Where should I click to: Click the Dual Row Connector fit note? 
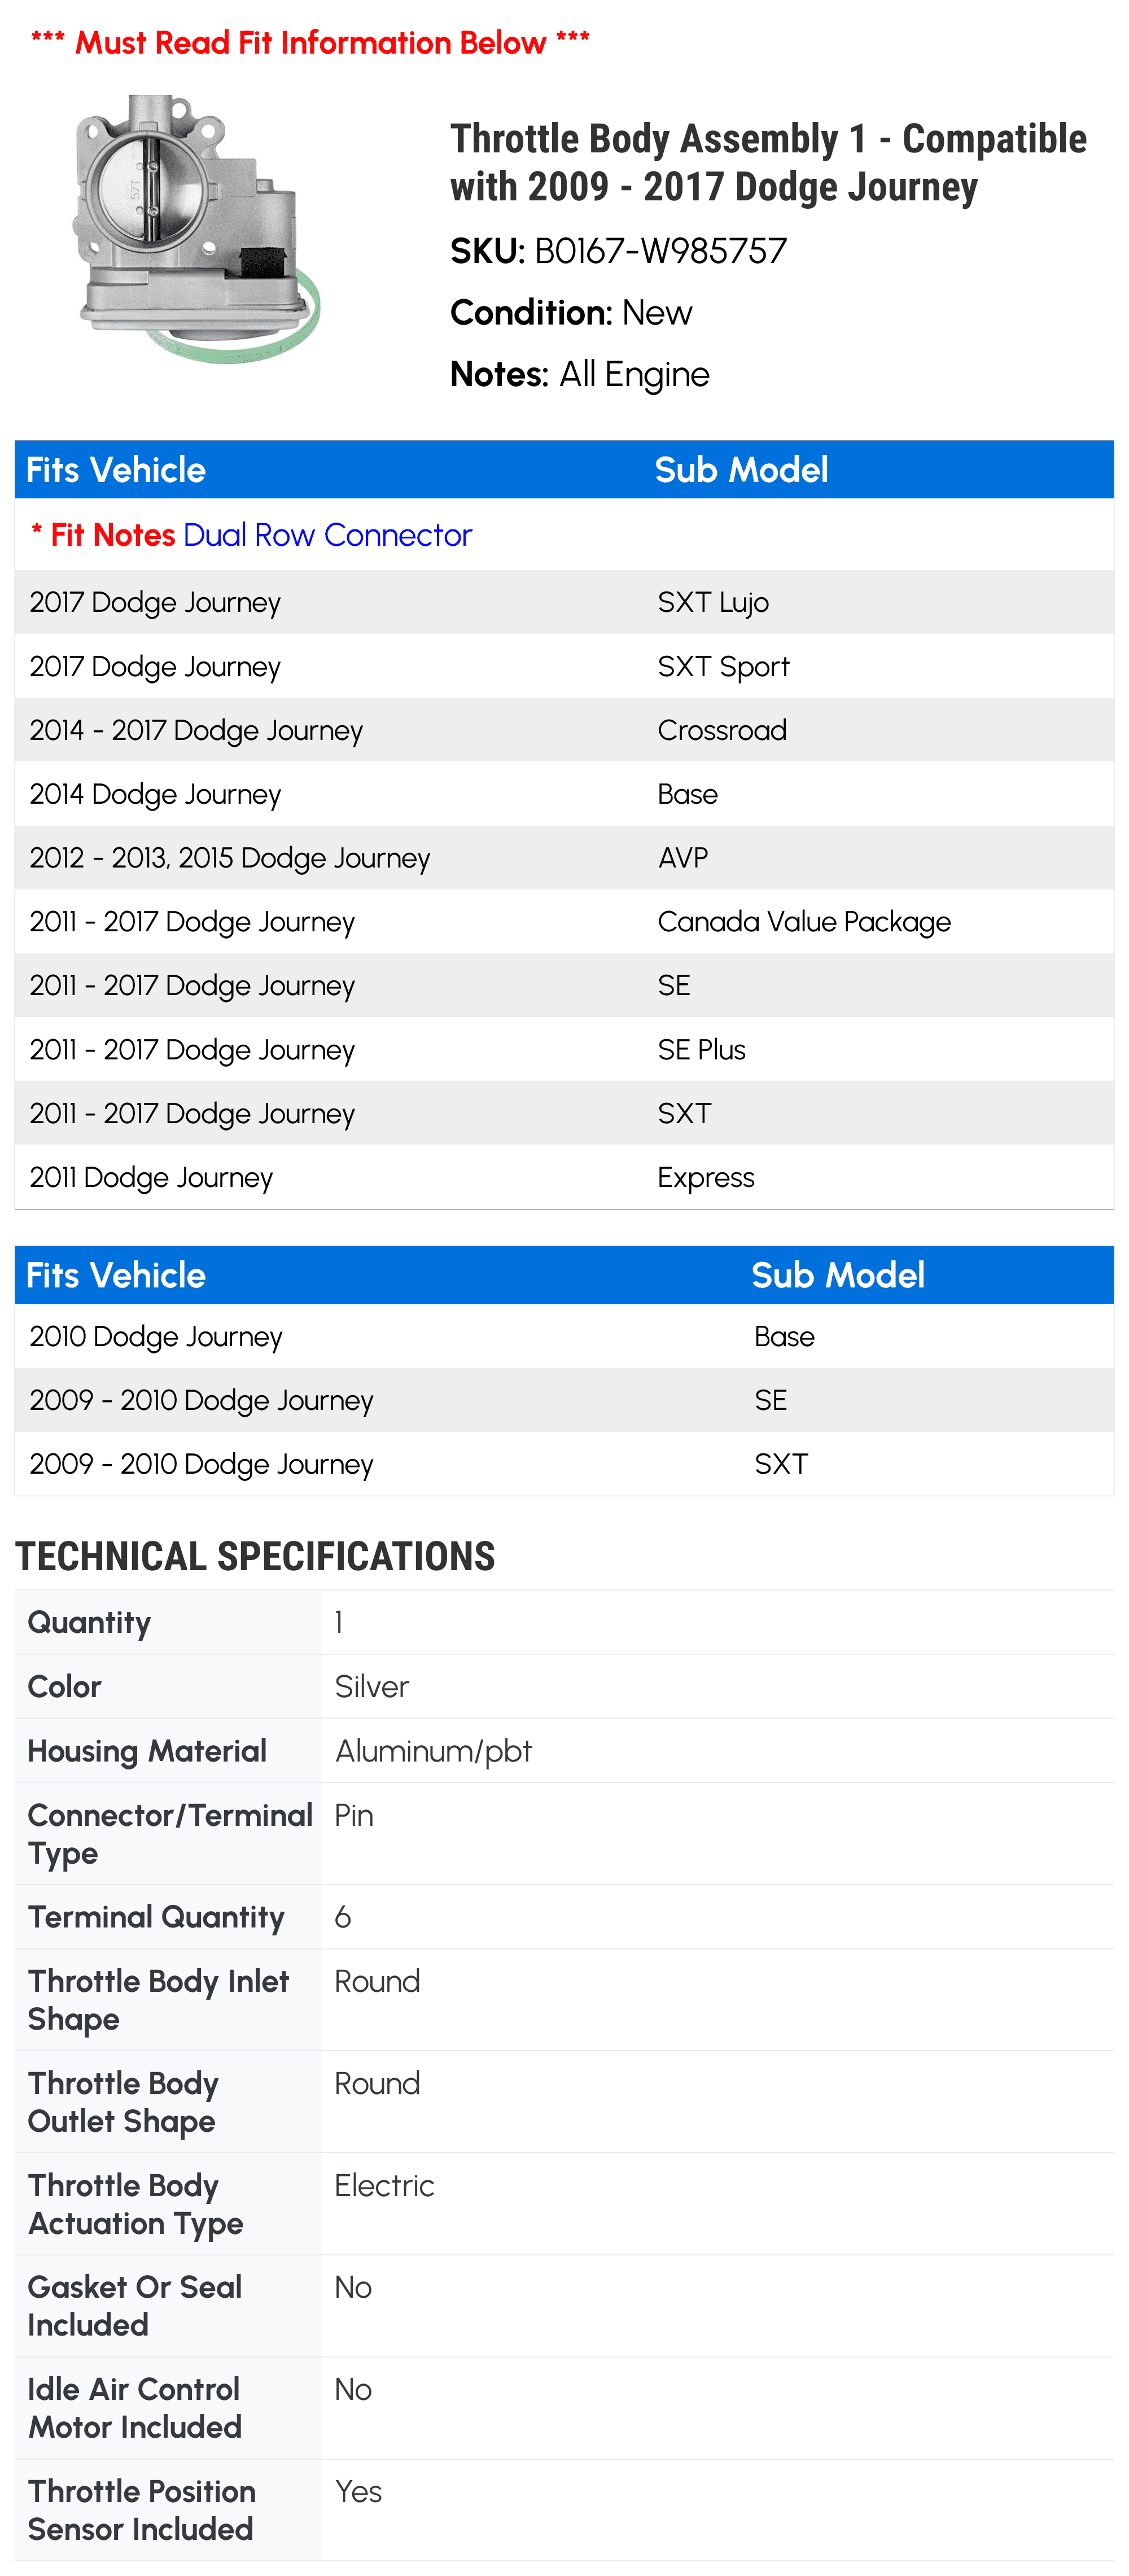[327, 535]
